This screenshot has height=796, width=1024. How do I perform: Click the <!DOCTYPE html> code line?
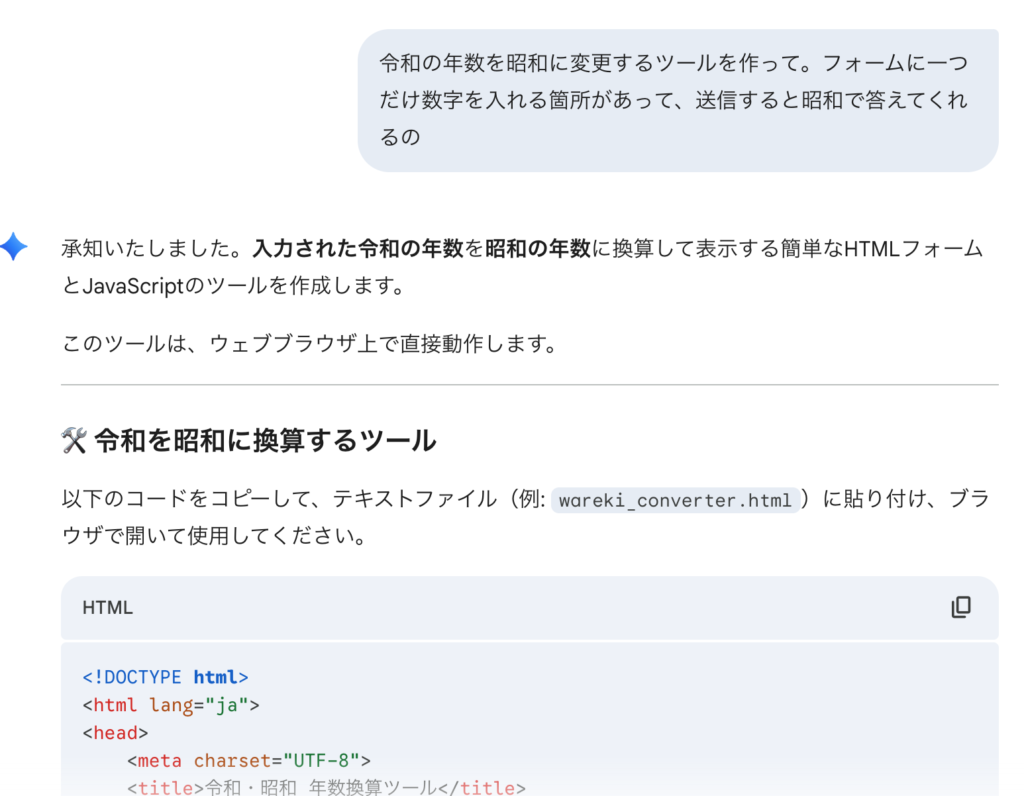point(165,677)
